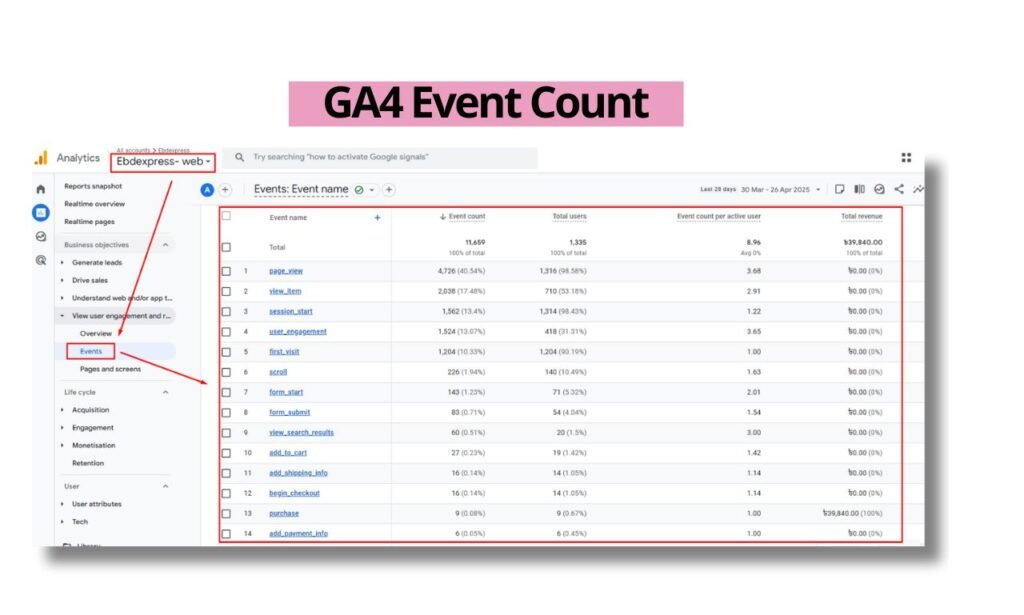Select Events in the sidebar
Viewport: 1024px width, 615px height.
coord(91,351)
